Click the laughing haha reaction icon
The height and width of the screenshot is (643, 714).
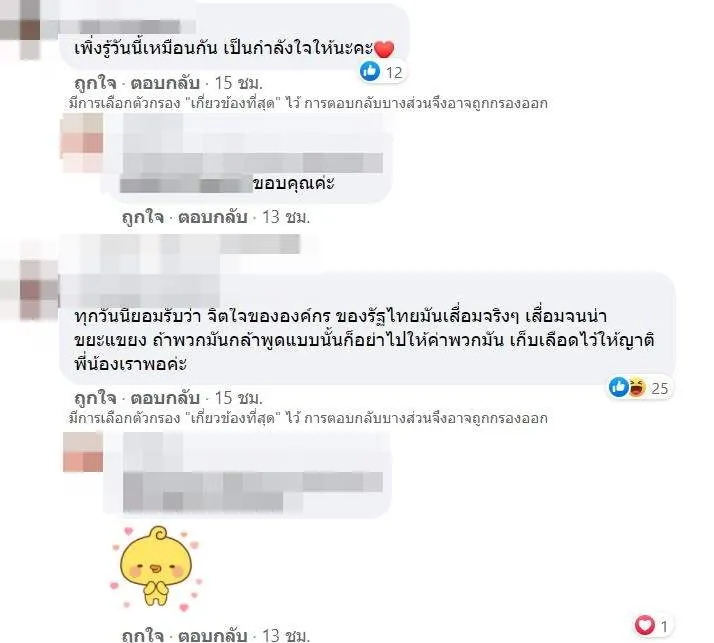coord(637,388)
